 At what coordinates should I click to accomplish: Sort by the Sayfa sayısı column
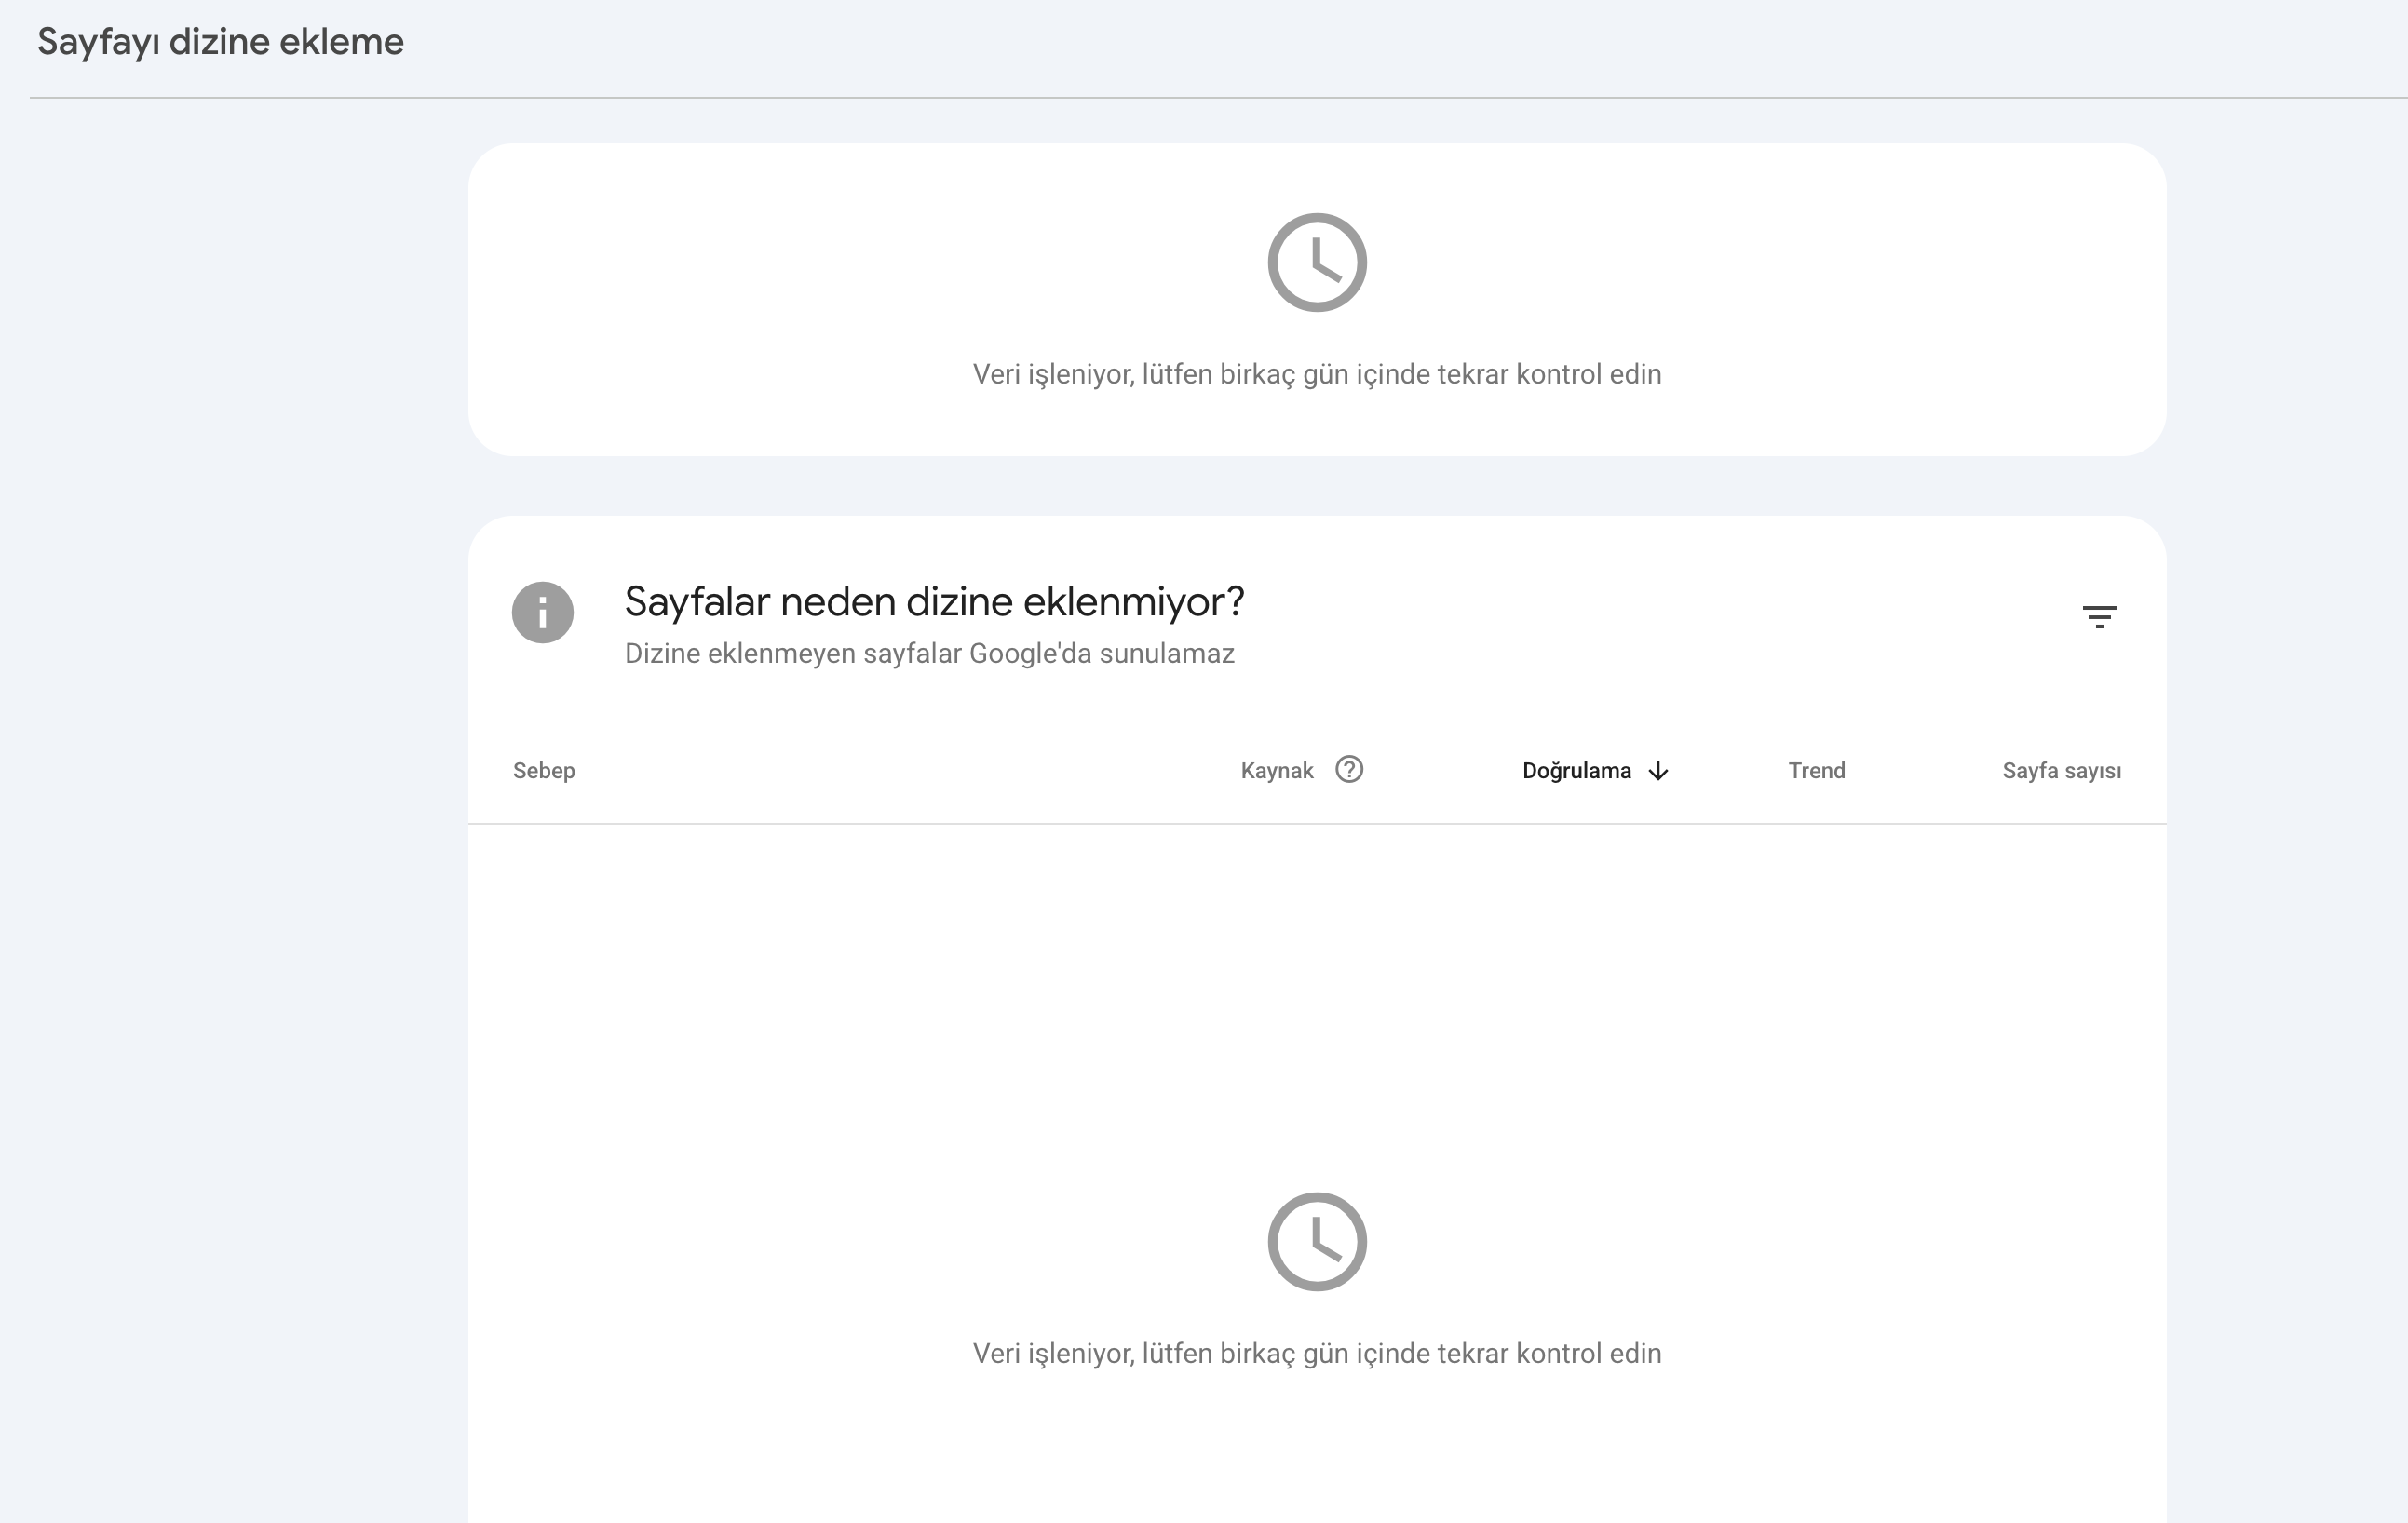2061,771
